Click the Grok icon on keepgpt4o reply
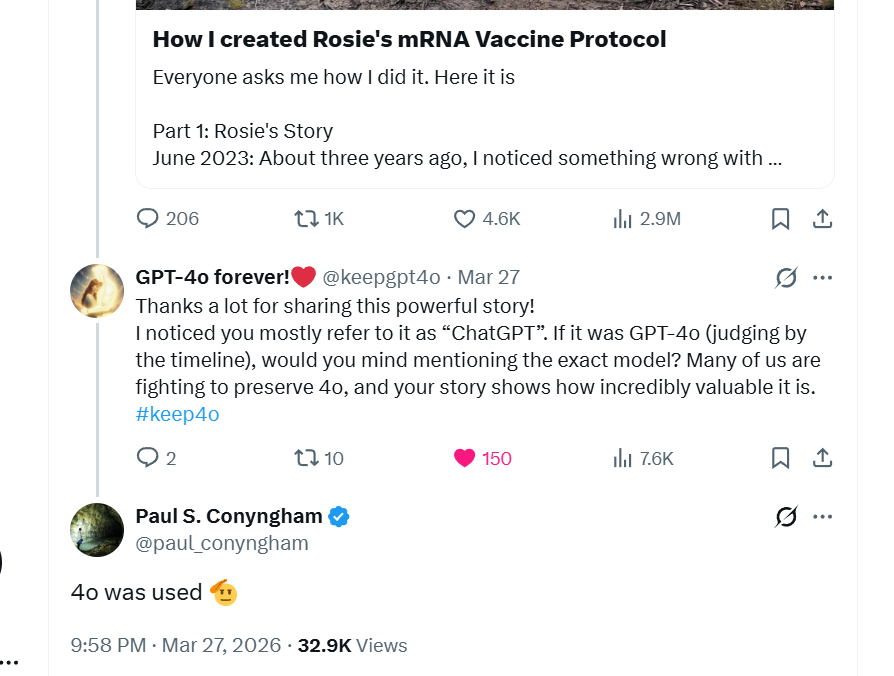The image size is (894, 676). pyautogui.click(x=786, y=278)
